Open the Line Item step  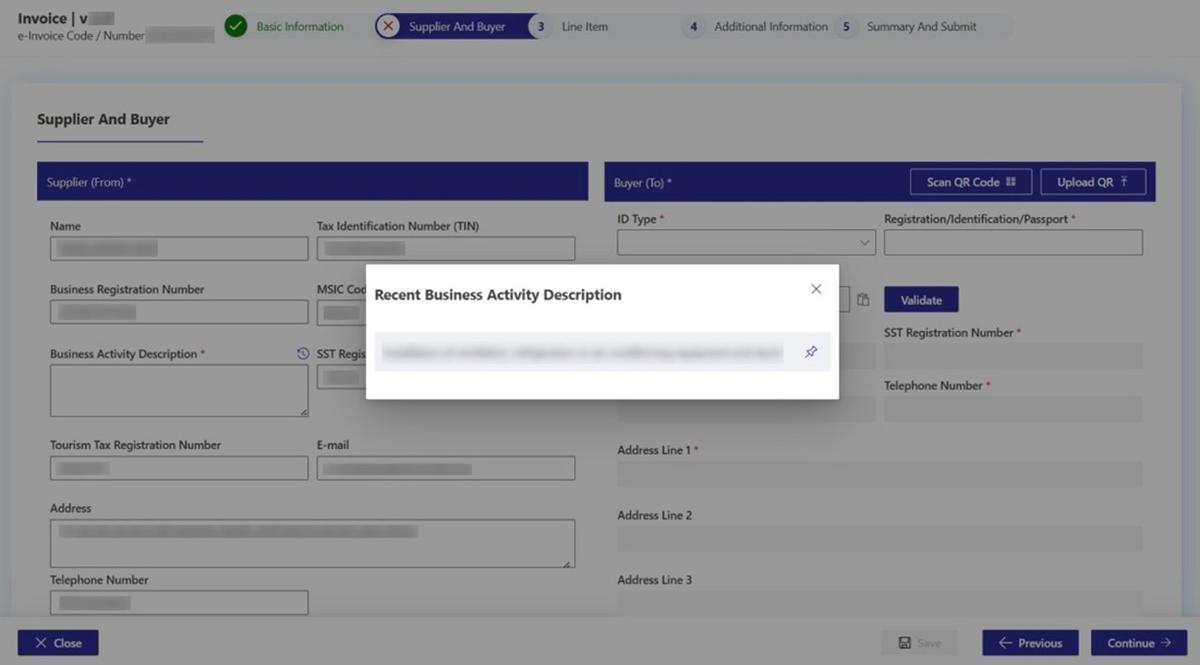(x=584, y=27)
